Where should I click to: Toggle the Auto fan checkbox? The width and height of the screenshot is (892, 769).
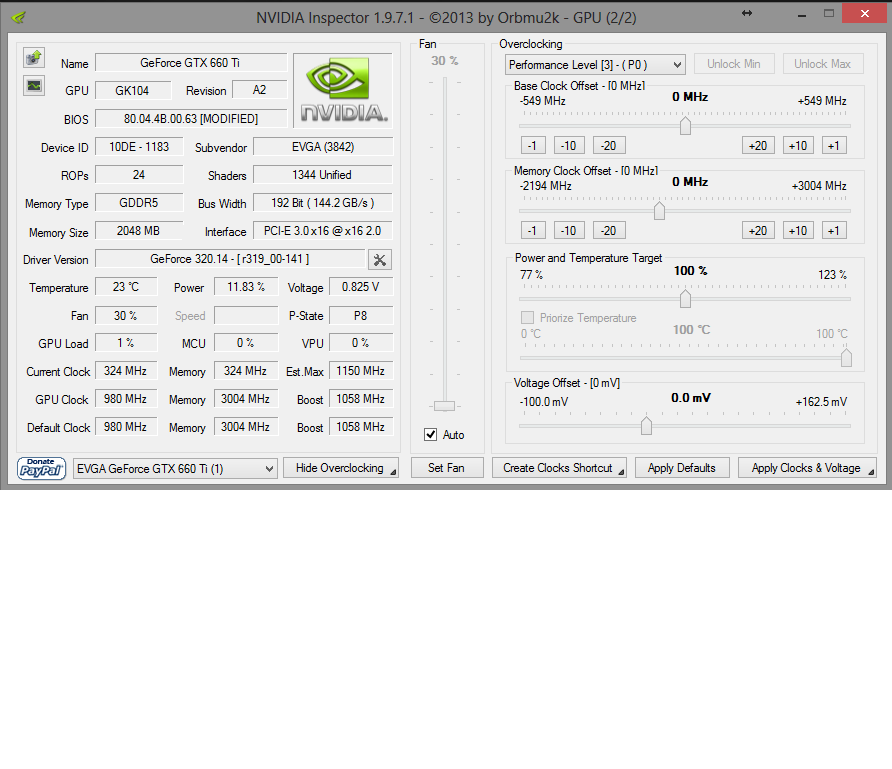(431, 435)
